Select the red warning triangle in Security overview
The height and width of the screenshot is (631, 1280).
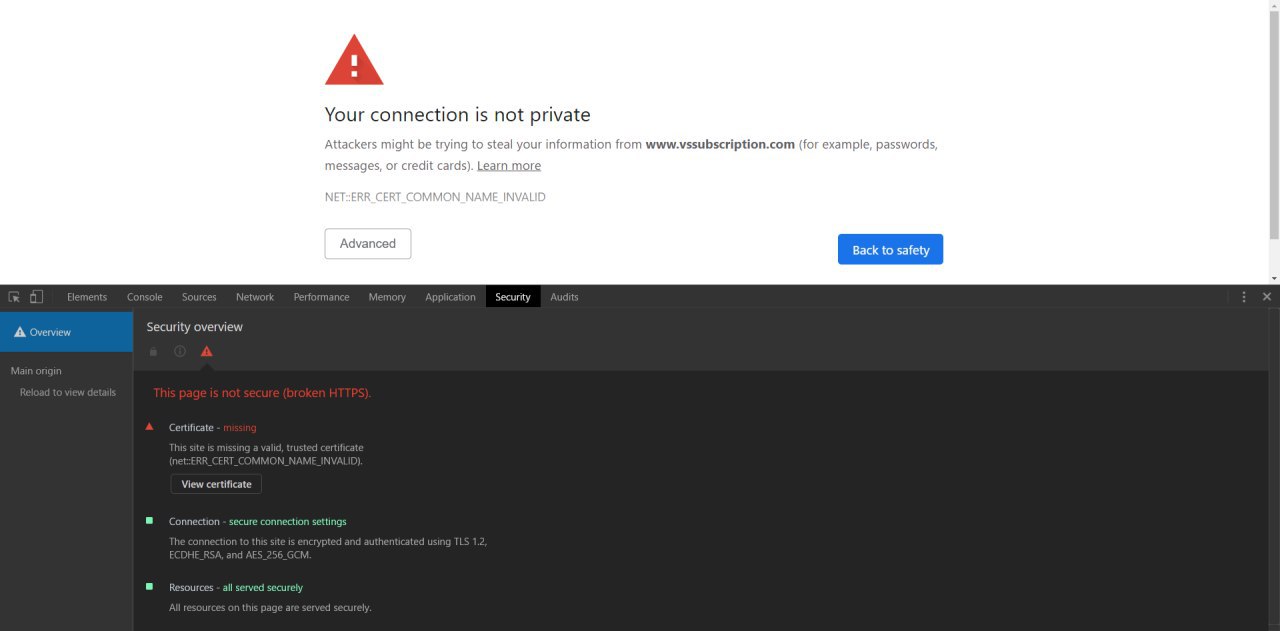tap(207, 351)
